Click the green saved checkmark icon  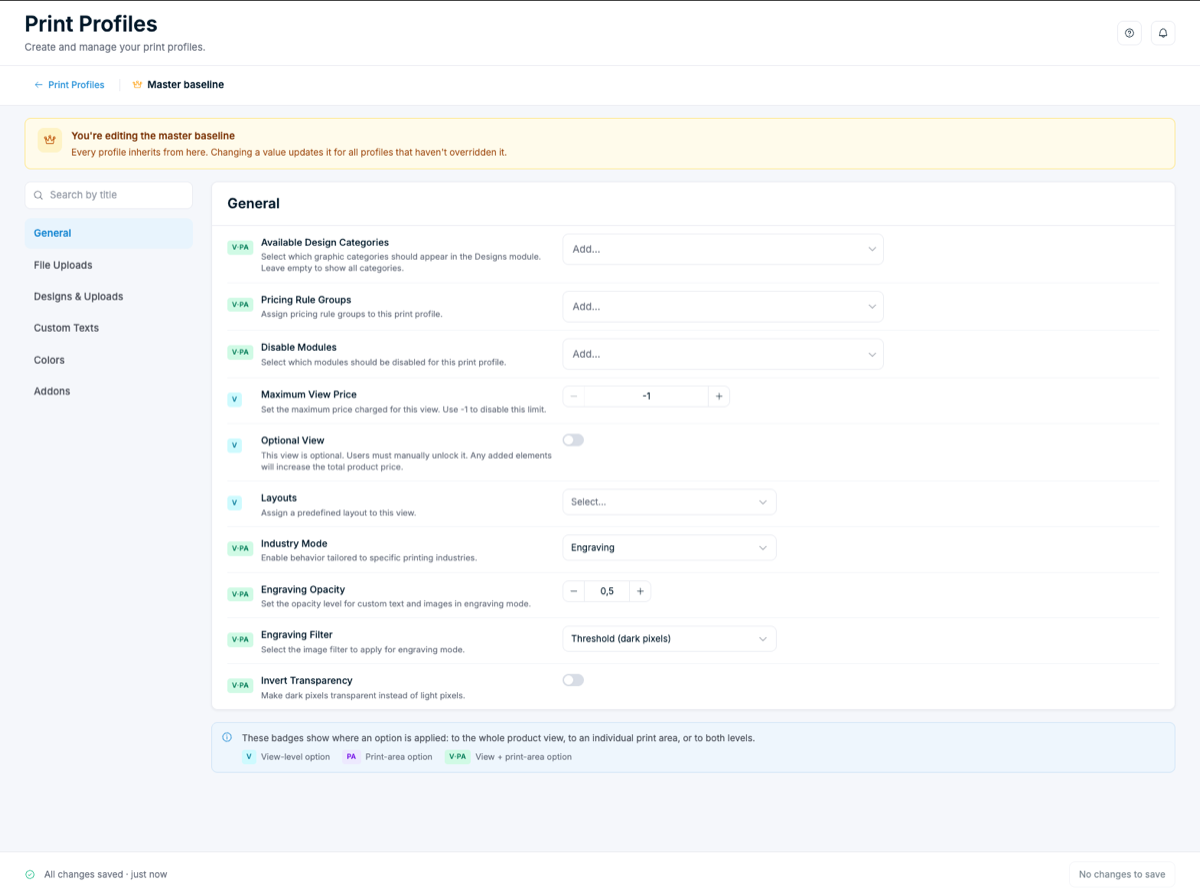(30, 874)
